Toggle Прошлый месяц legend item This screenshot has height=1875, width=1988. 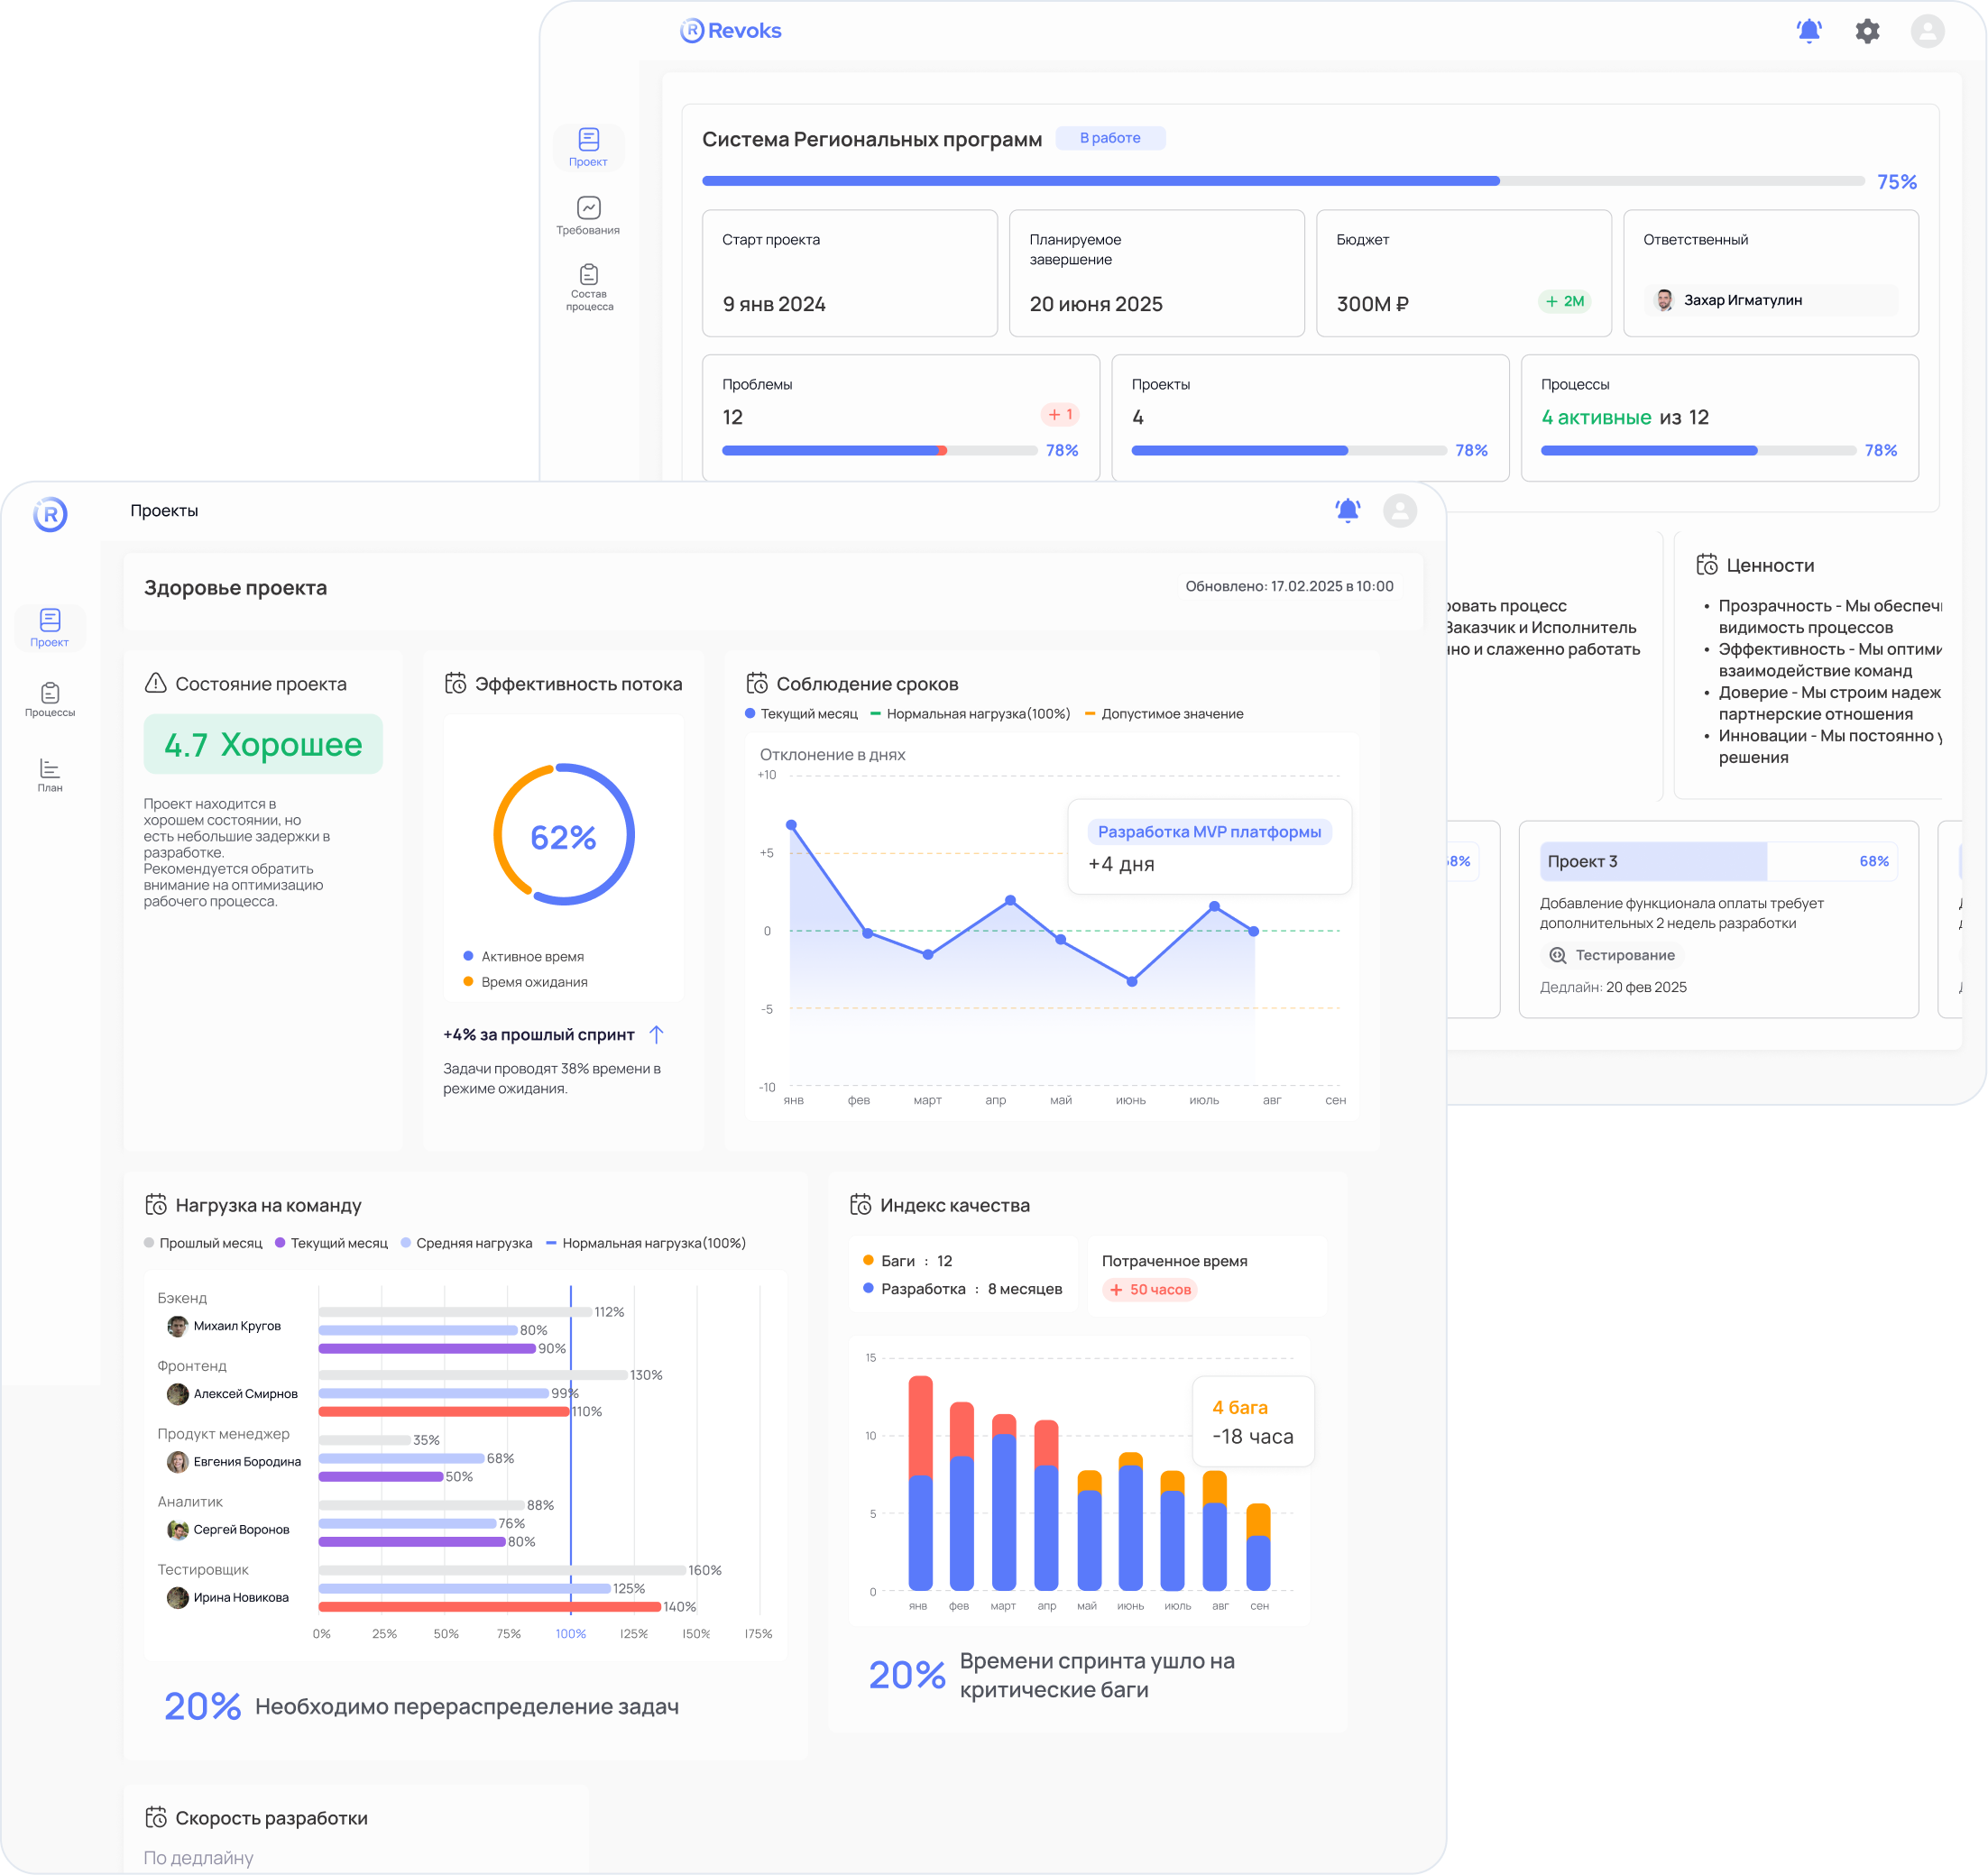click(203, 1243)
